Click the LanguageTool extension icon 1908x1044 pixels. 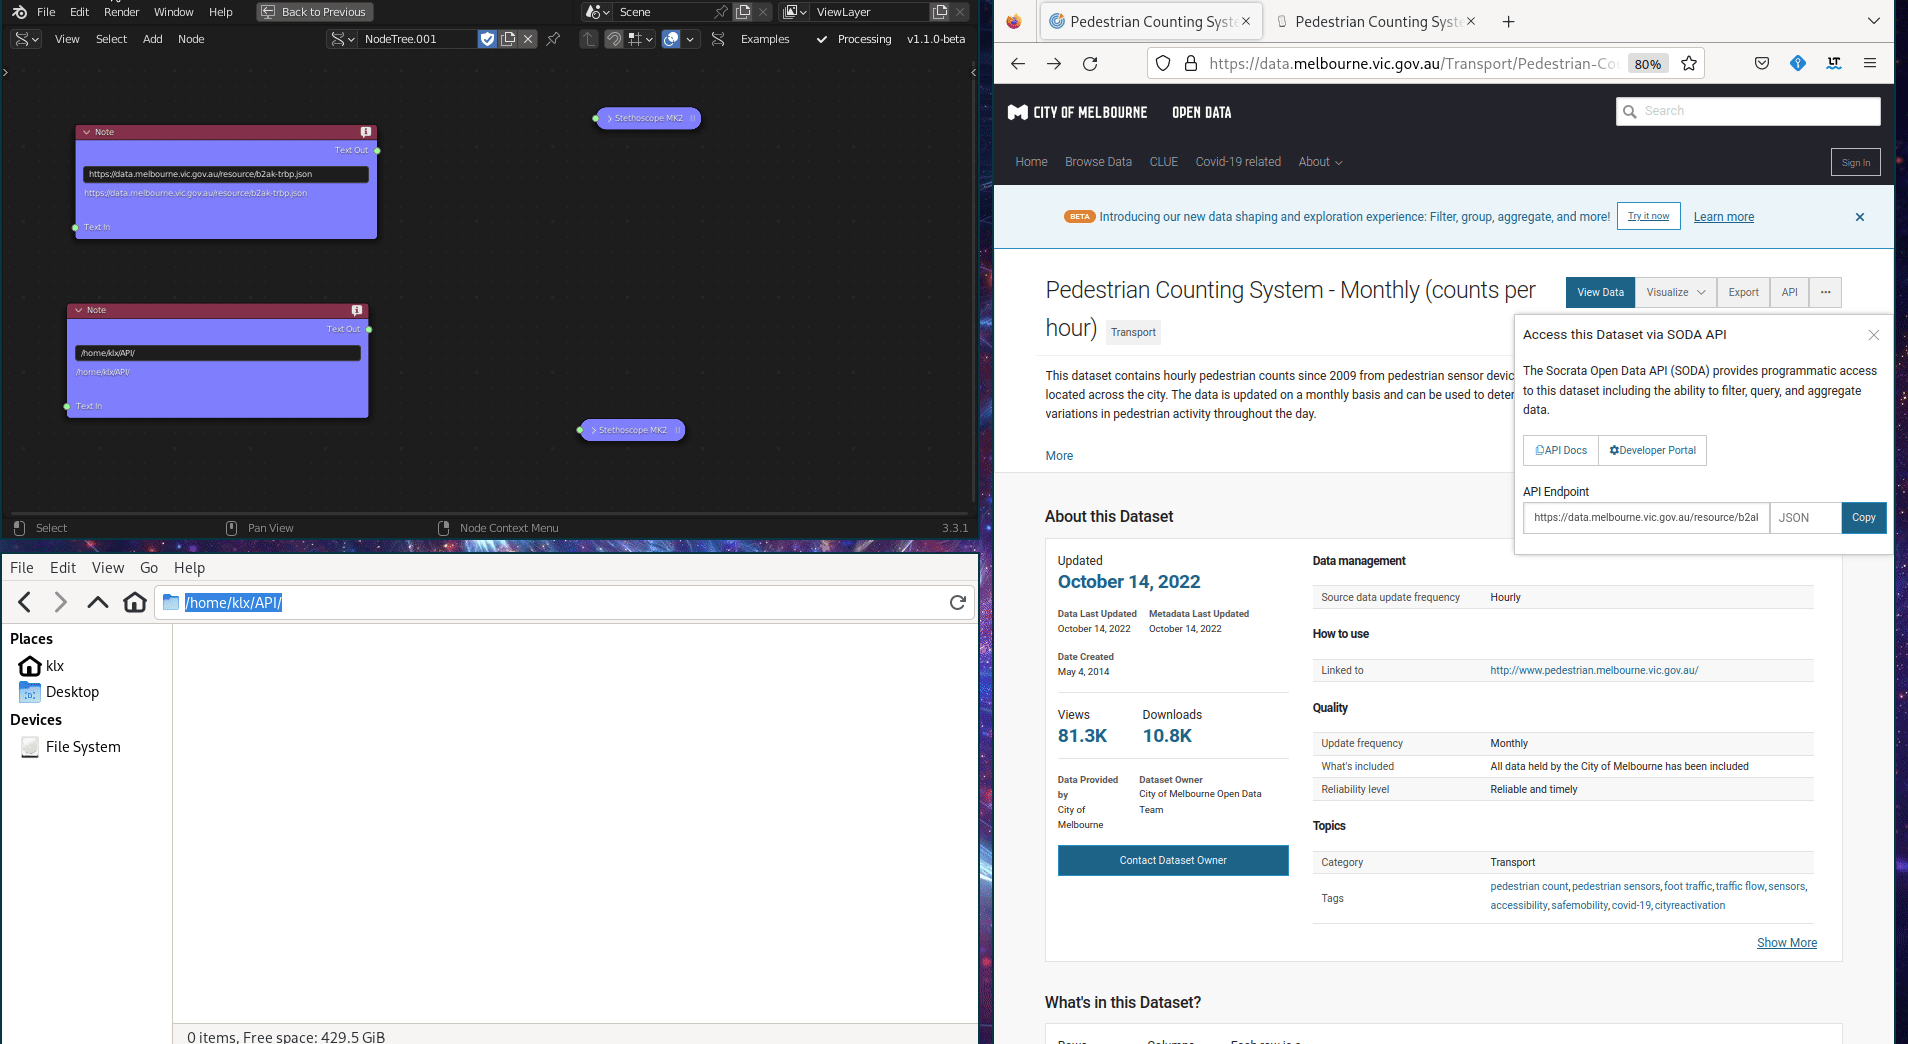pyautogui.click(x=1834, y=63)
